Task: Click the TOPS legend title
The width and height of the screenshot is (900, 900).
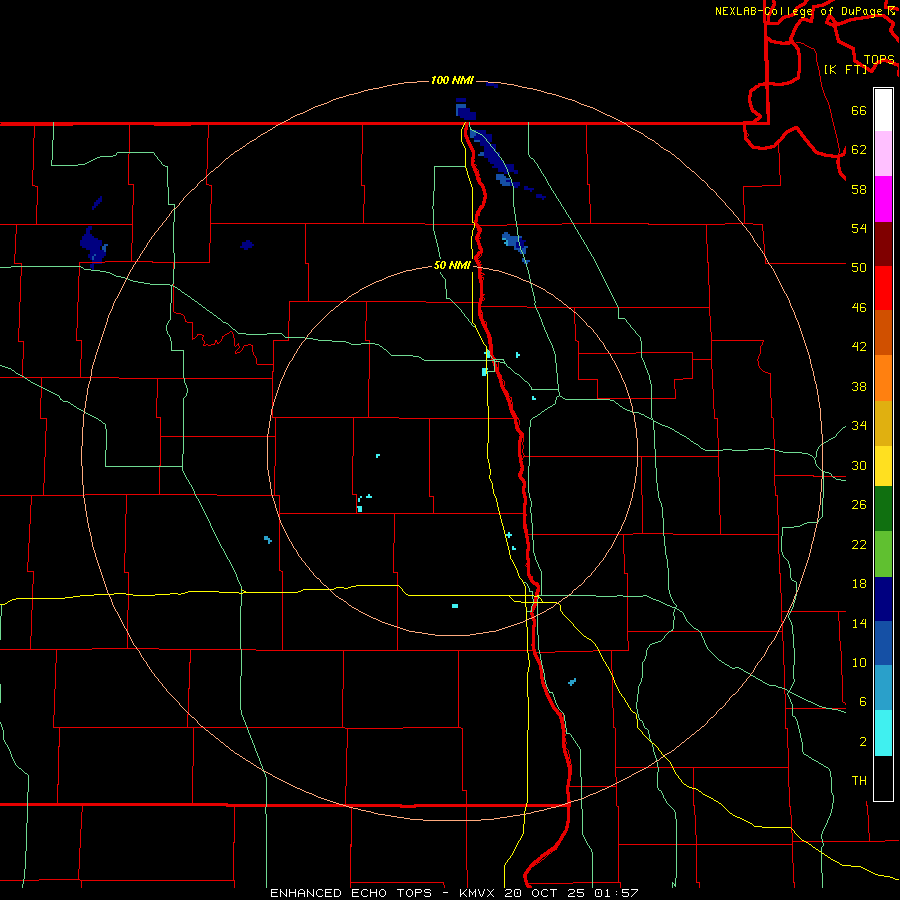Action: (879, 60)
